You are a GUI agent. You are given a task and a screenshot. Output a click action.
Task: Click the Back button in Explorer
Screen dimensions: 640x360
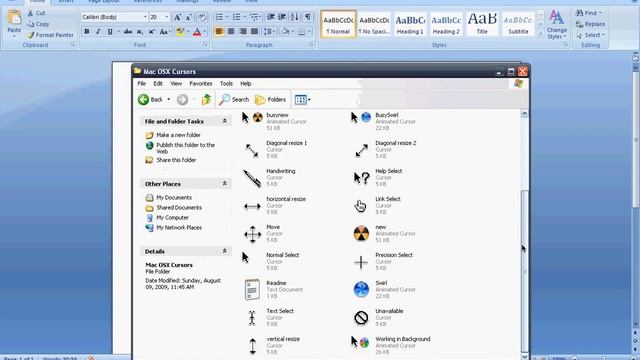[150, 99]
